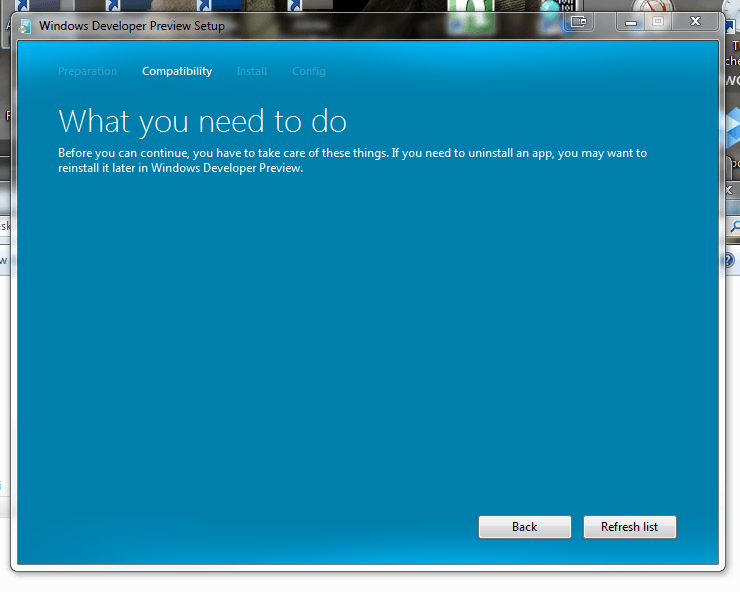Minimize the Windows Developer Preview Setup window
The width and height of the screenshot is (740, 592).
click(x=631, y=21)
